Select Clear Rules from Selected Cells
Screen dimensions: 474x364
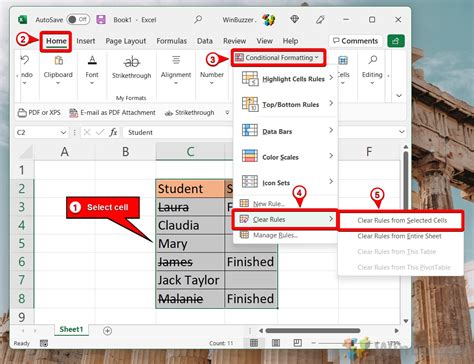coord(401,220)
